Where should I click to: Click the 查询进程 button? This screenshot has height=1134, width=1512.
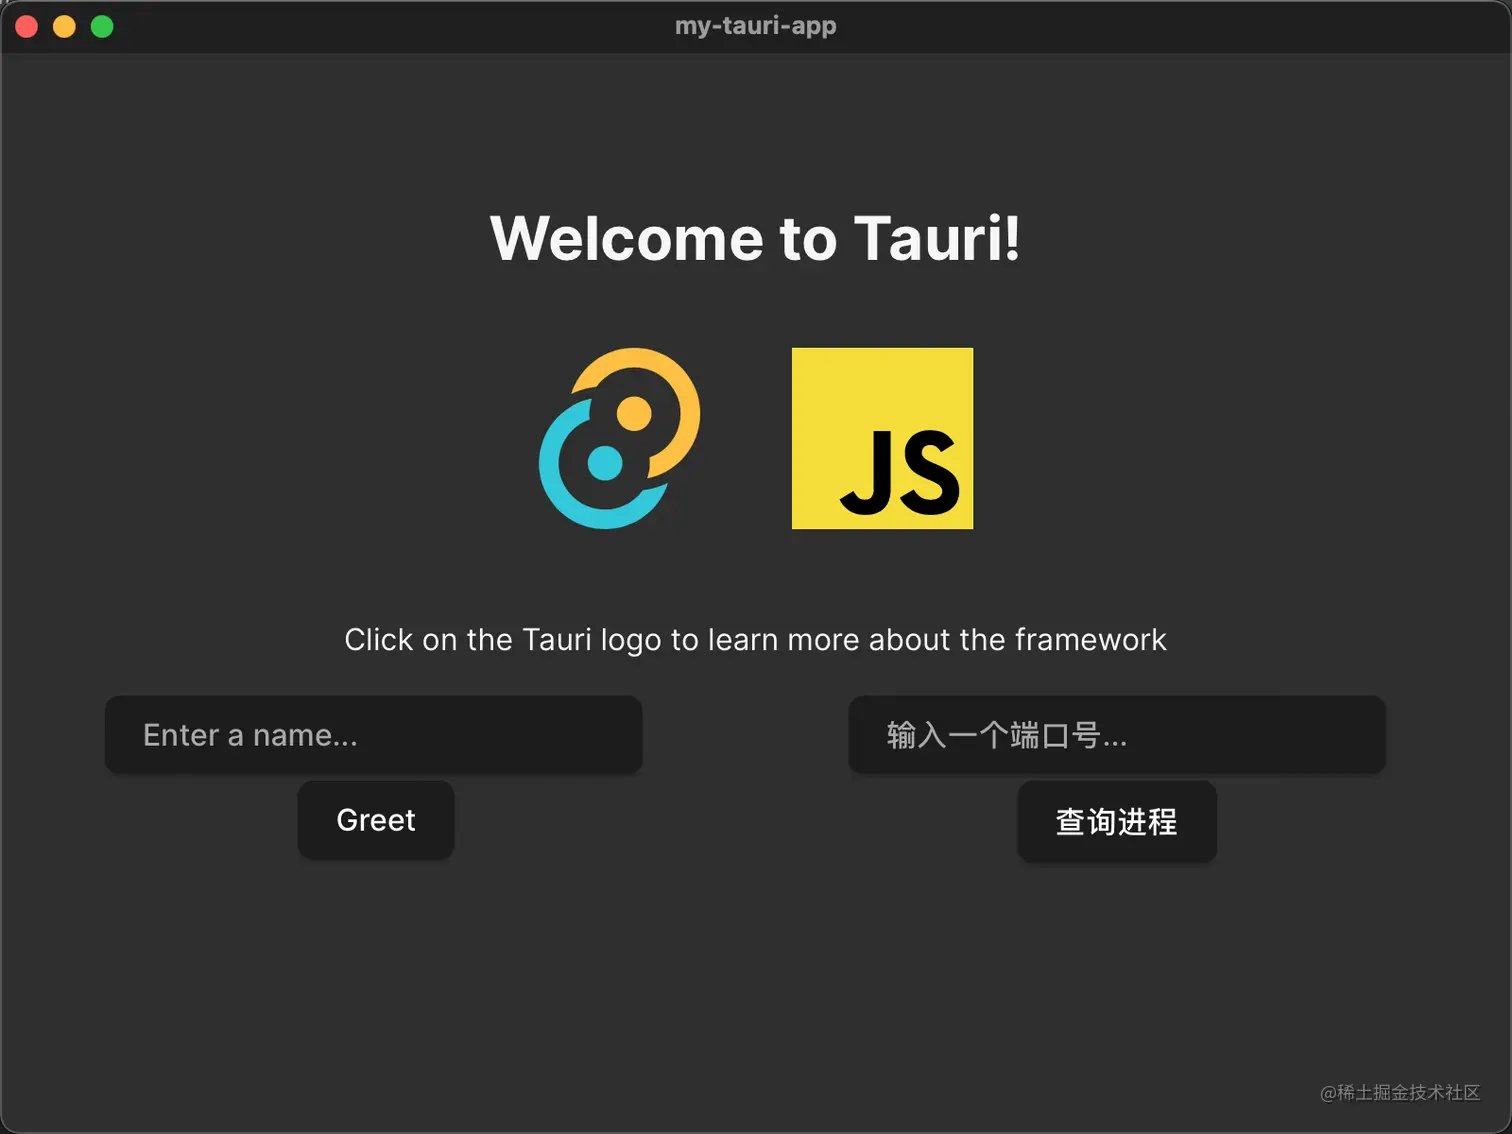pos(1117,822)
